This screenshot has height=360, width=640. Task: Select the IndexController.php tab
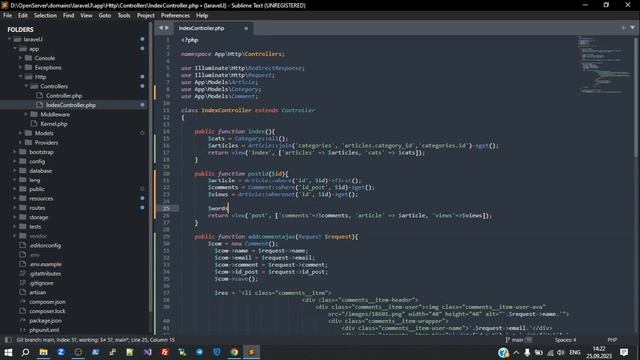coord(212,28)
